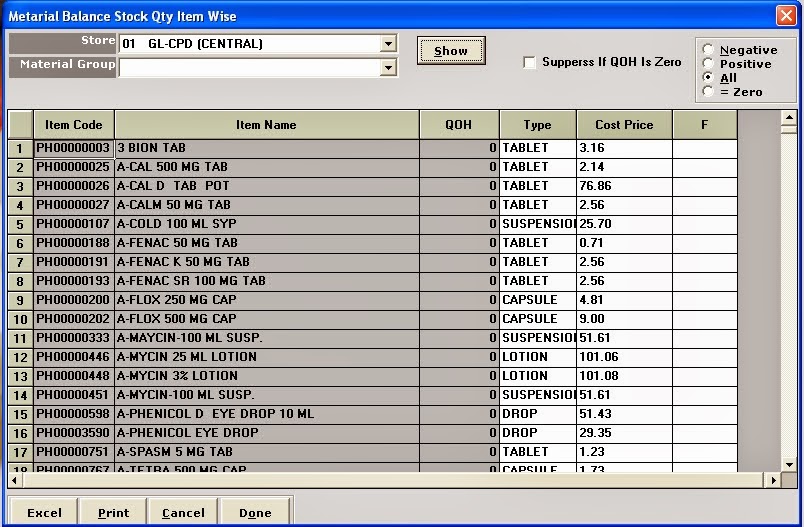Click the Store field showing GL-CPD (CENTRAL)

(250, 44)
